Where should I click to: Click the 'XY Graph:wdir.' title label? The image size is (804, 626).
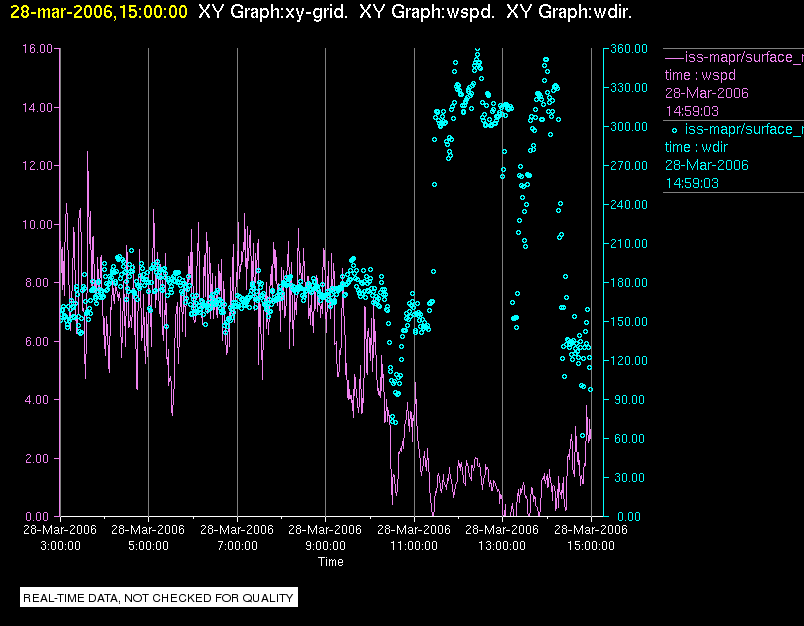point(569,12)
